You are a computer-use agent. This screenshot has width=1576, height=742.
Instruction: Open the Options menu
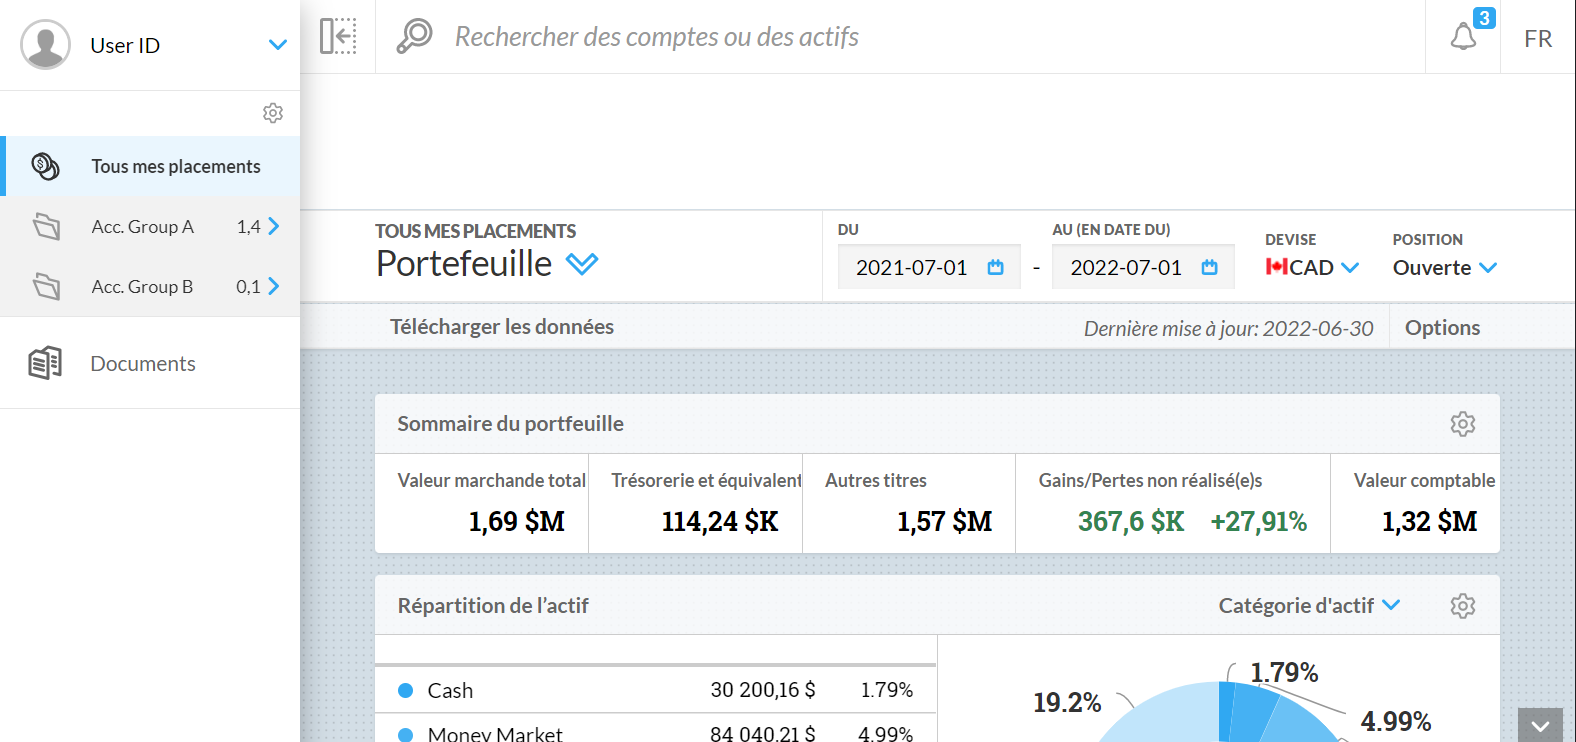tap(1441, 328)
